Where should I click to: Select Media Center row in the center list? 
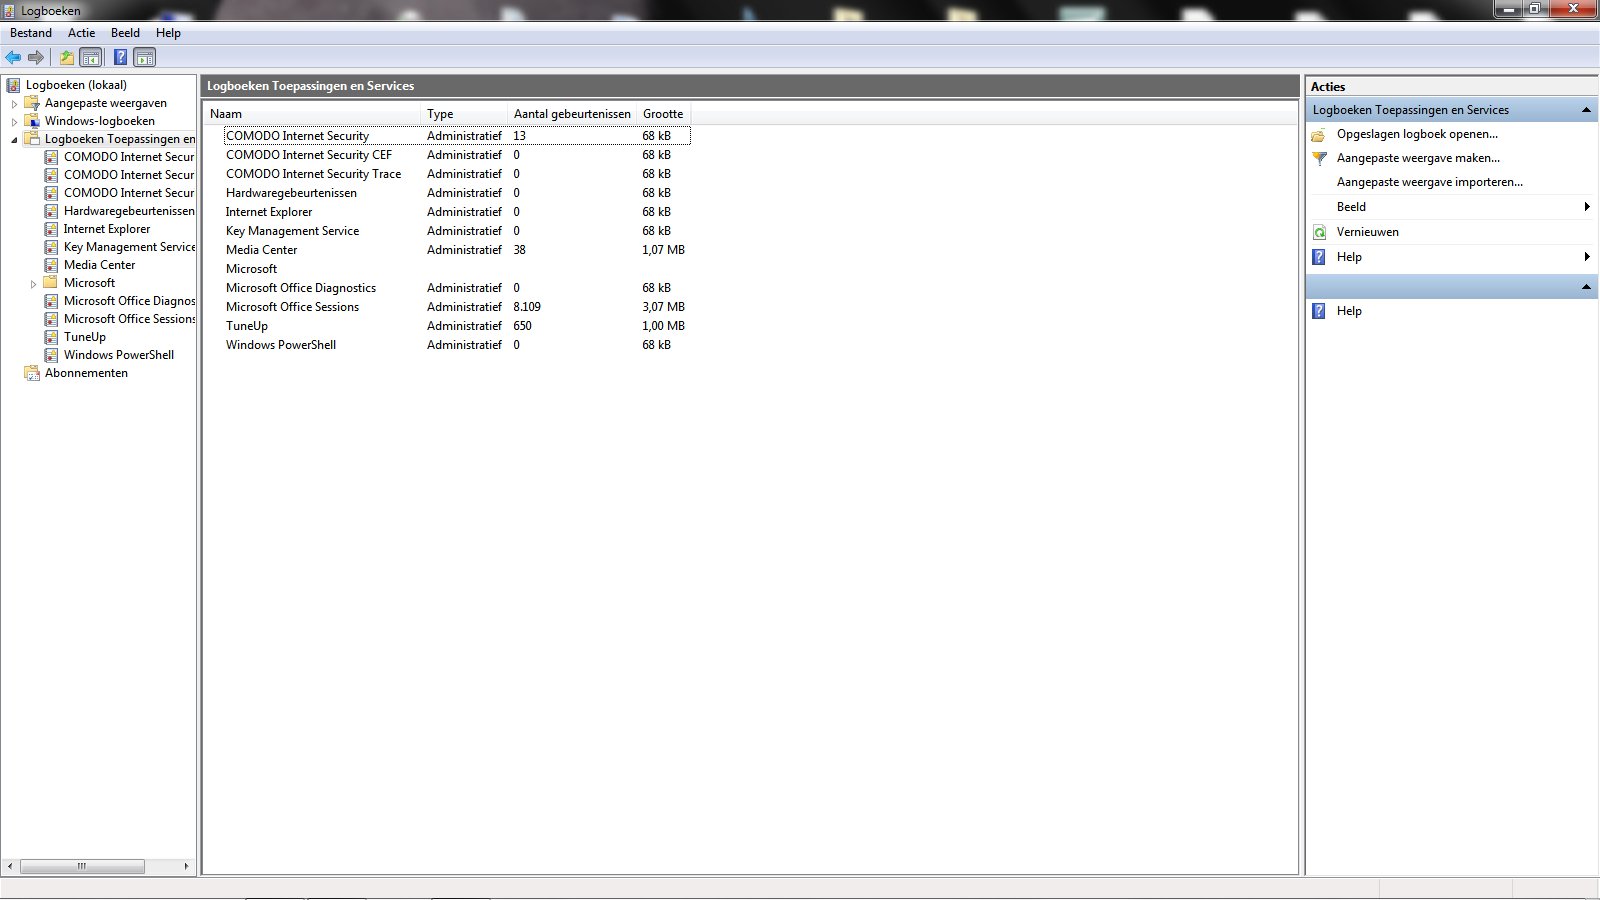457,250
